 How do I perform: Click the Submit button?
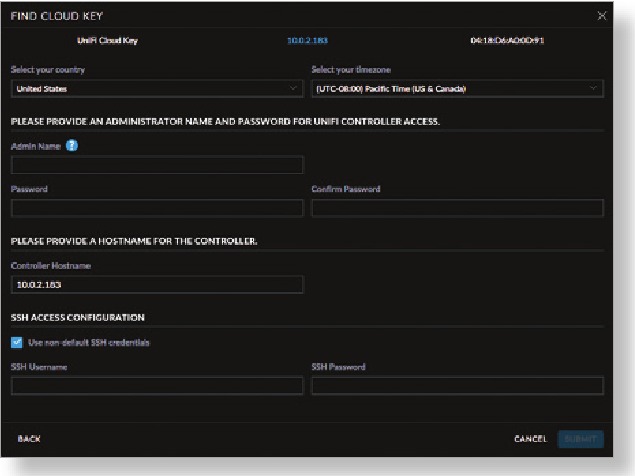[x=580, y=439]
